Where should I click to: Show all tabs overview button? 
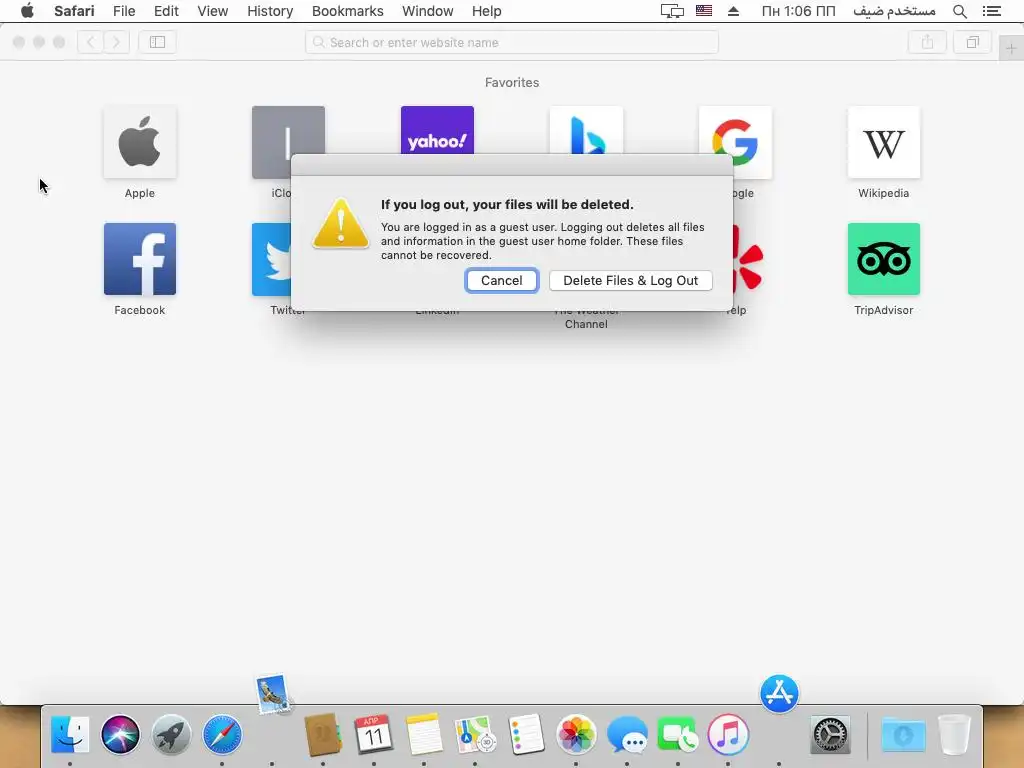click(972, 42)
